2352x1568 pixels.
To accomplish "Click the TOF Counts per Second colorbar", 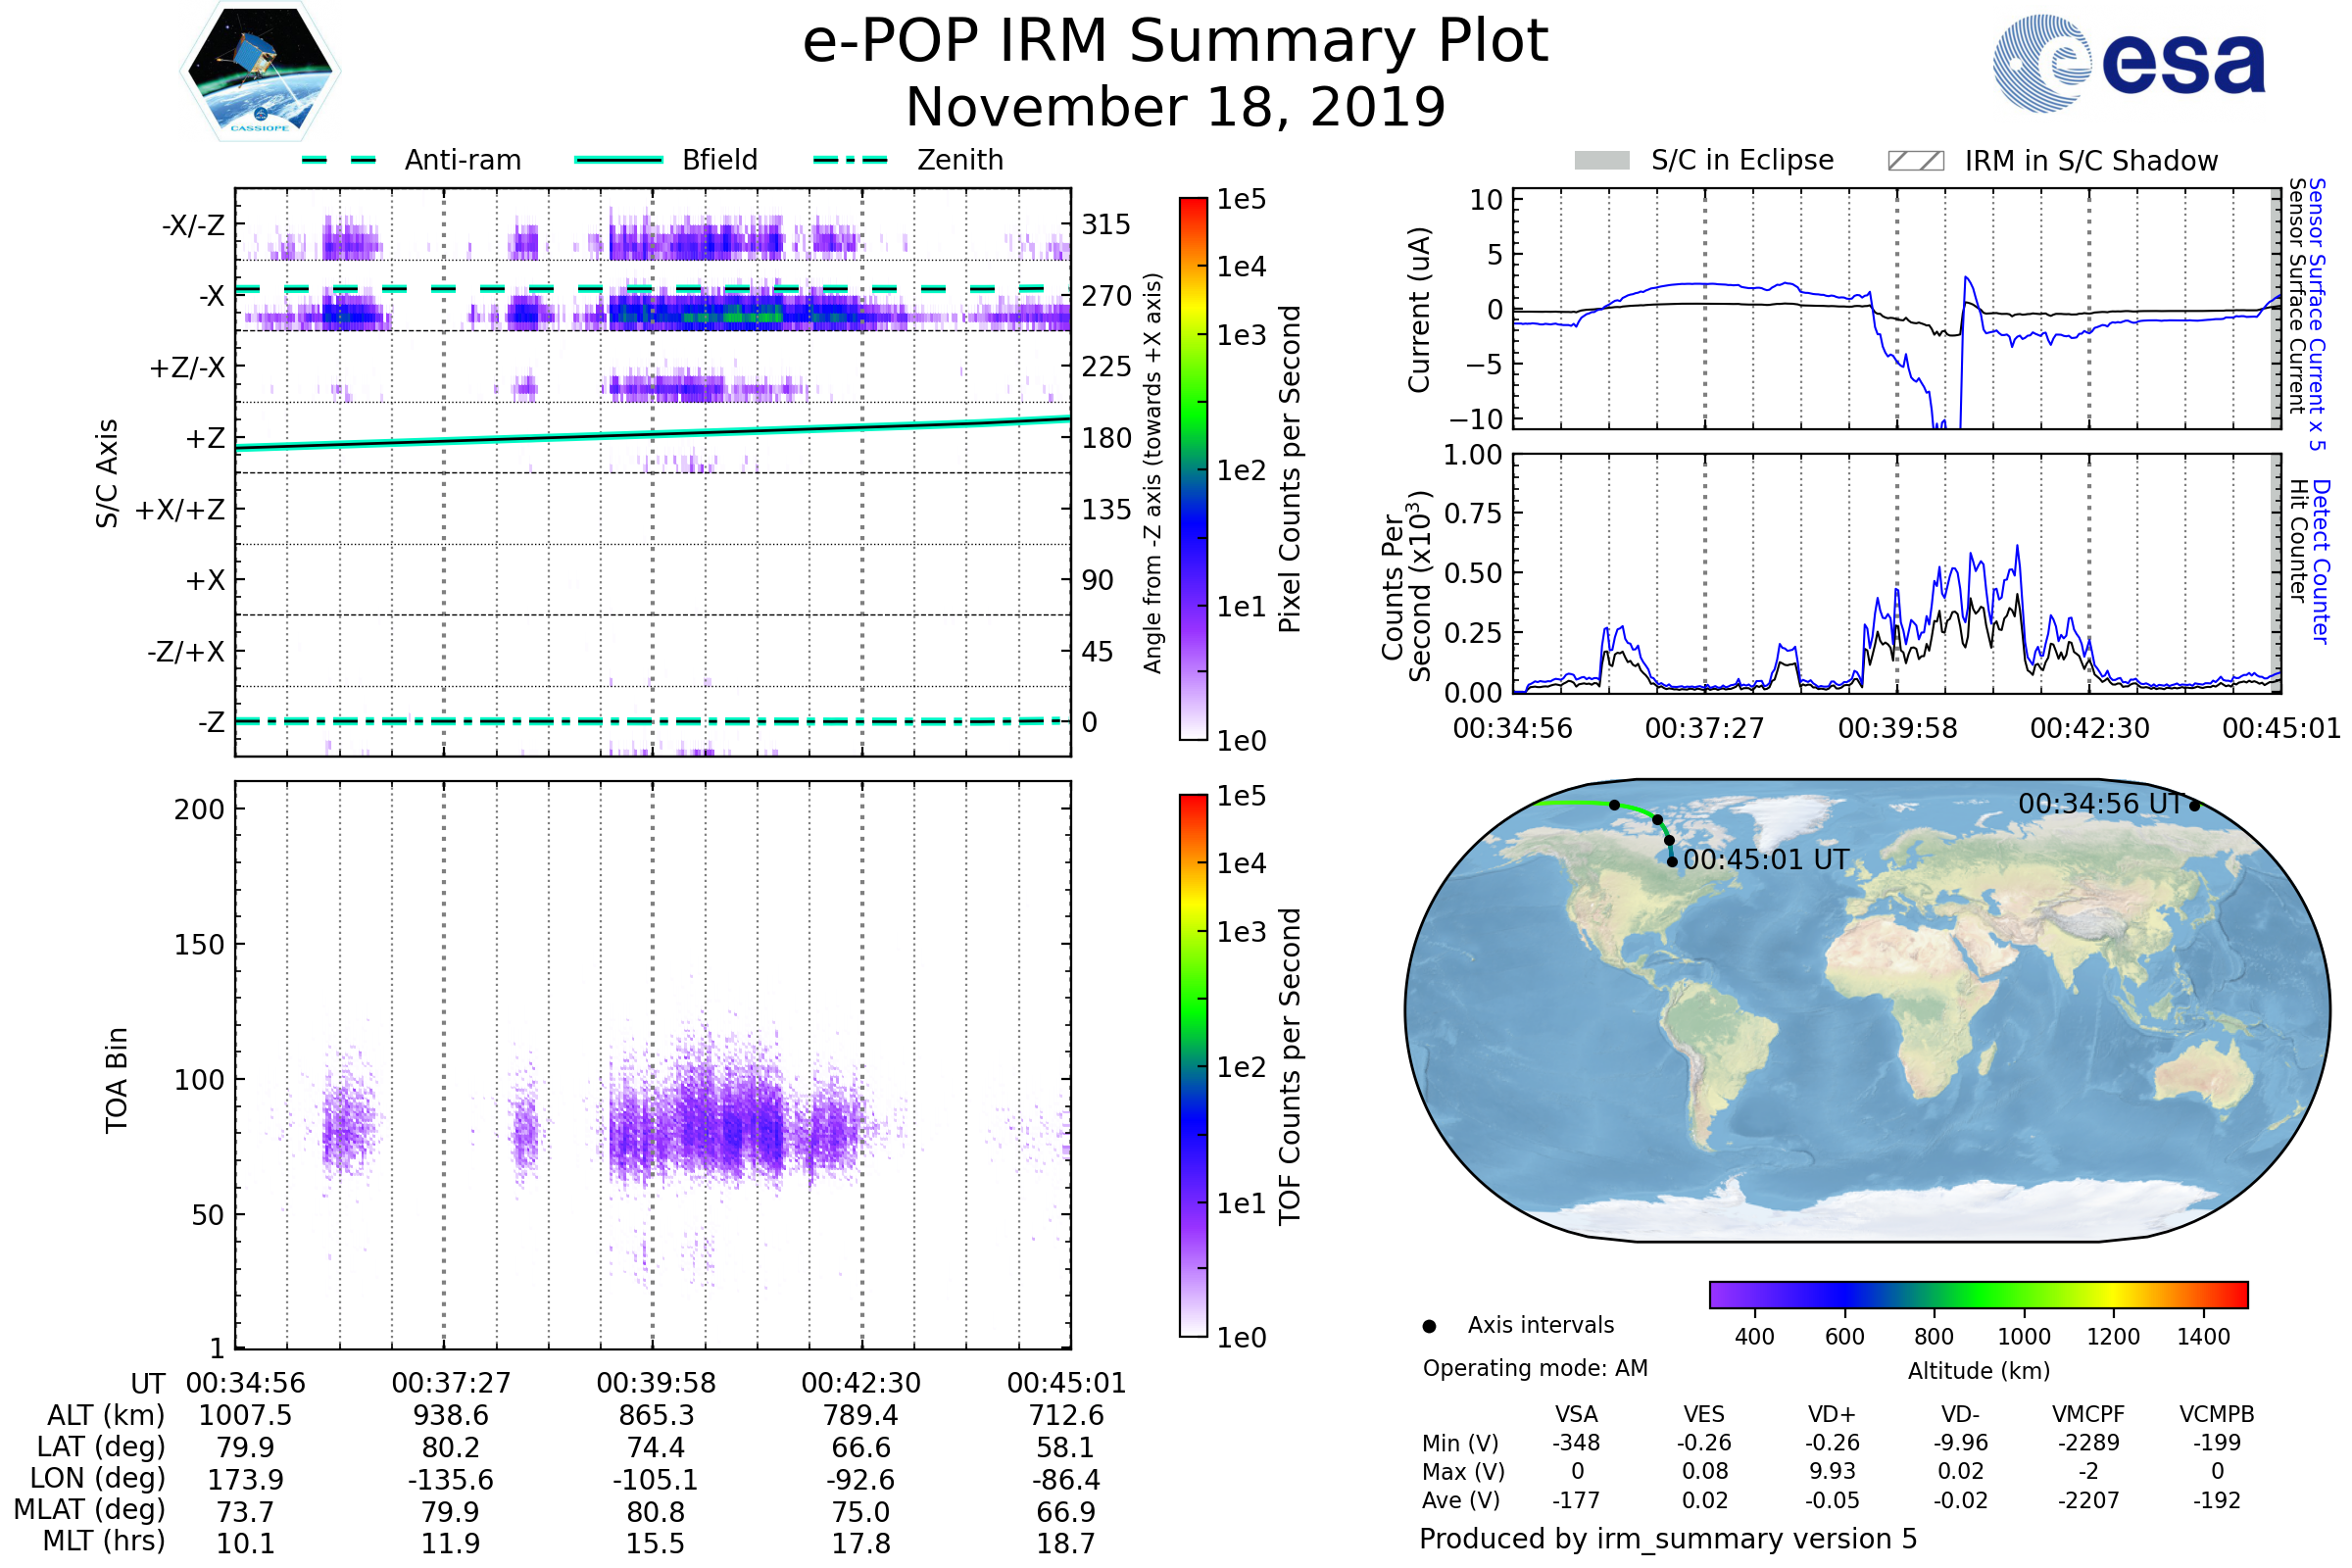I will (1193, 1066).
